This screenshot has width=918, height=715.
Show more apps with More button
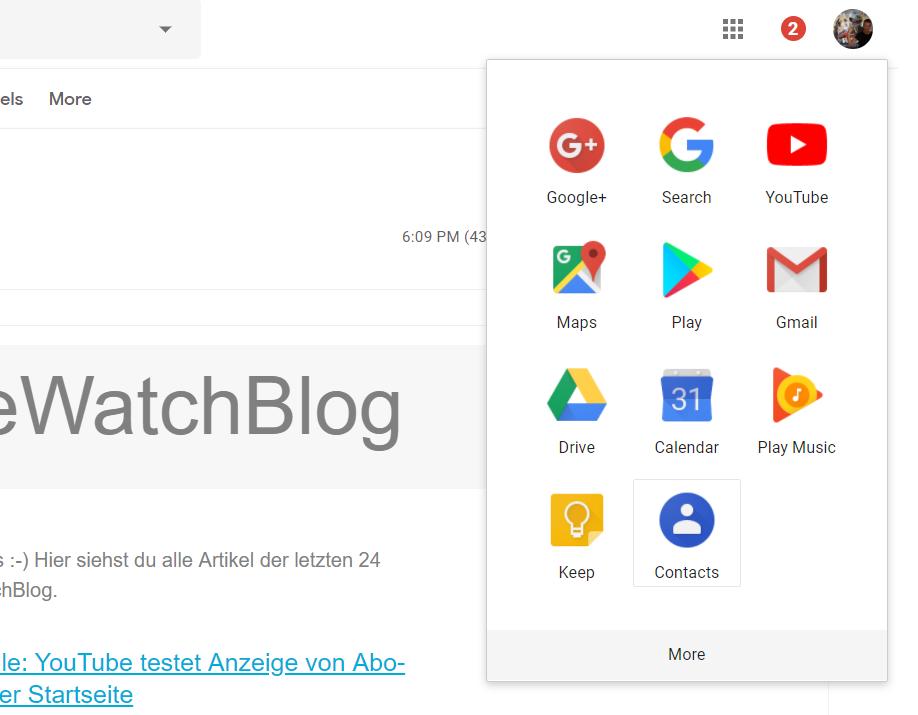686,655
